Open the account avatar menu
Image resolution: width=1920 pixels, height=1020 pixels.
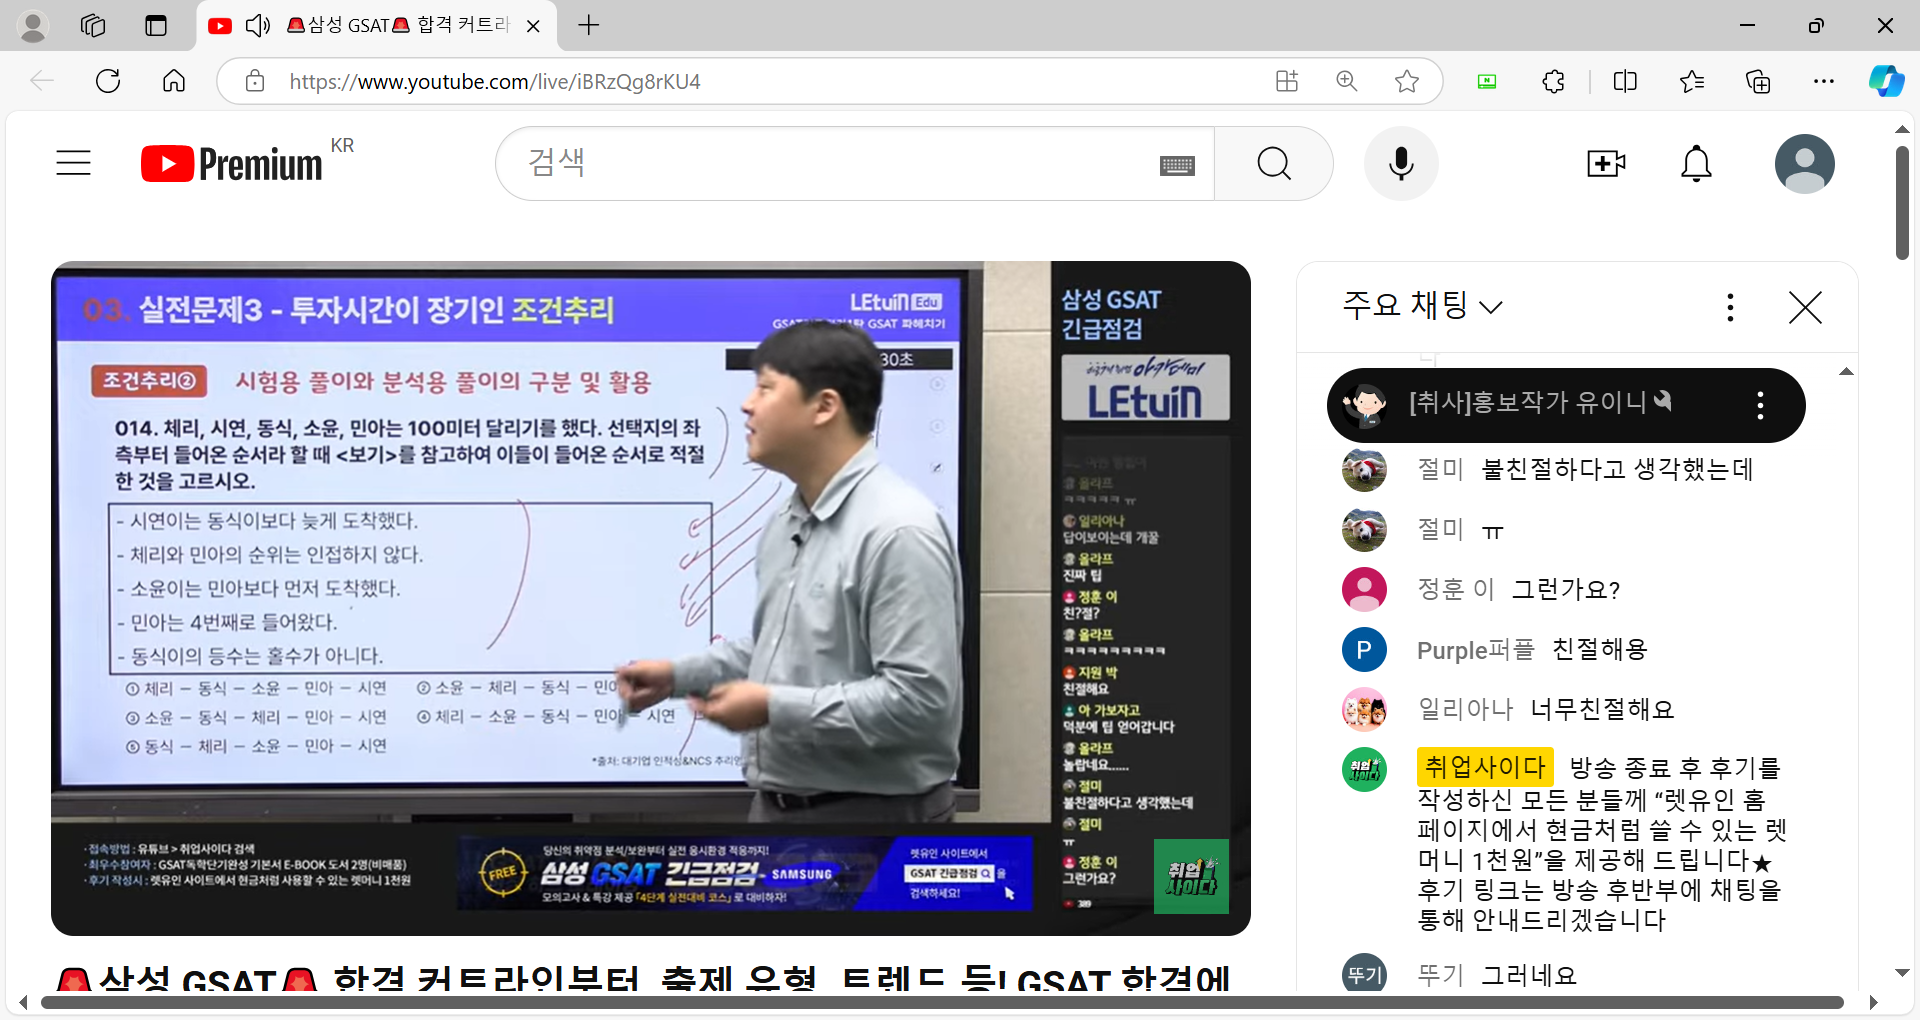click(x=1804, y=163)
